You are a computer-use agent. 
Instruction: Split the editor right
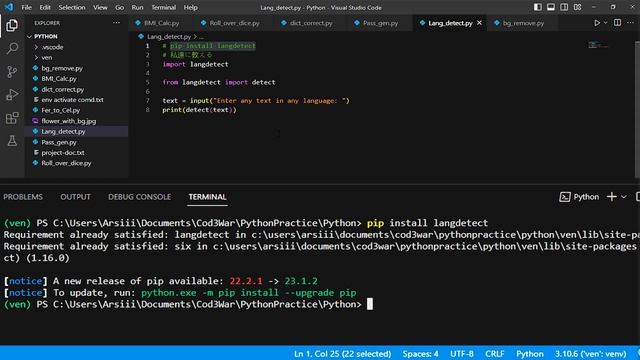coord(618,23)
